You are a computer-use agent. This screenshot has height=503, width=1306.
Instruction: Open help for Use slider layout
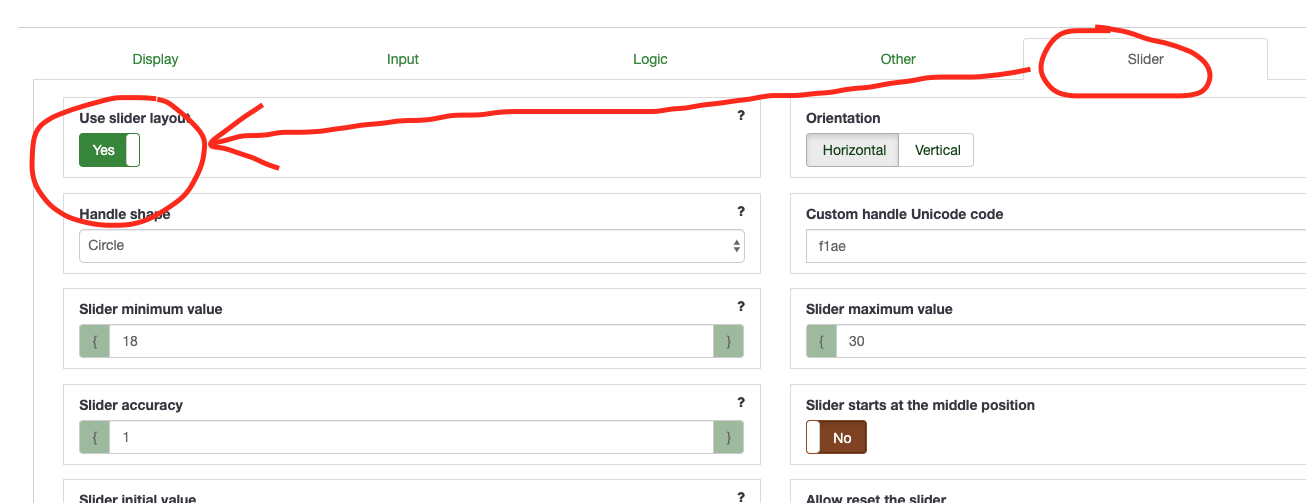(x=741, y=116)
